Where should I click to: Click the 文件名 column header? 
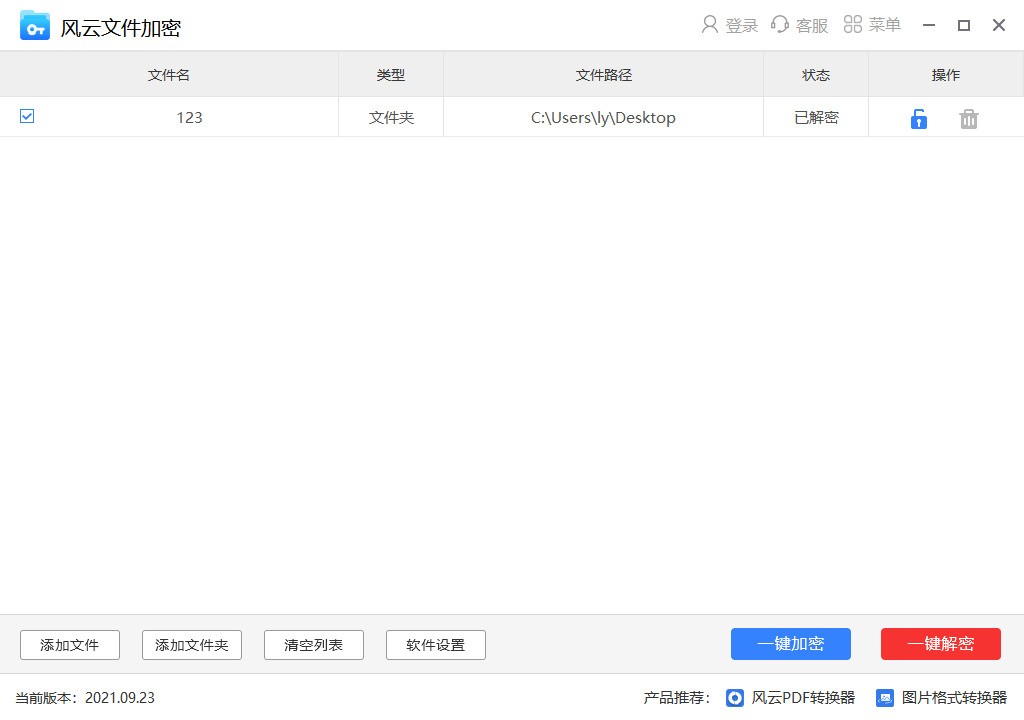169,75
